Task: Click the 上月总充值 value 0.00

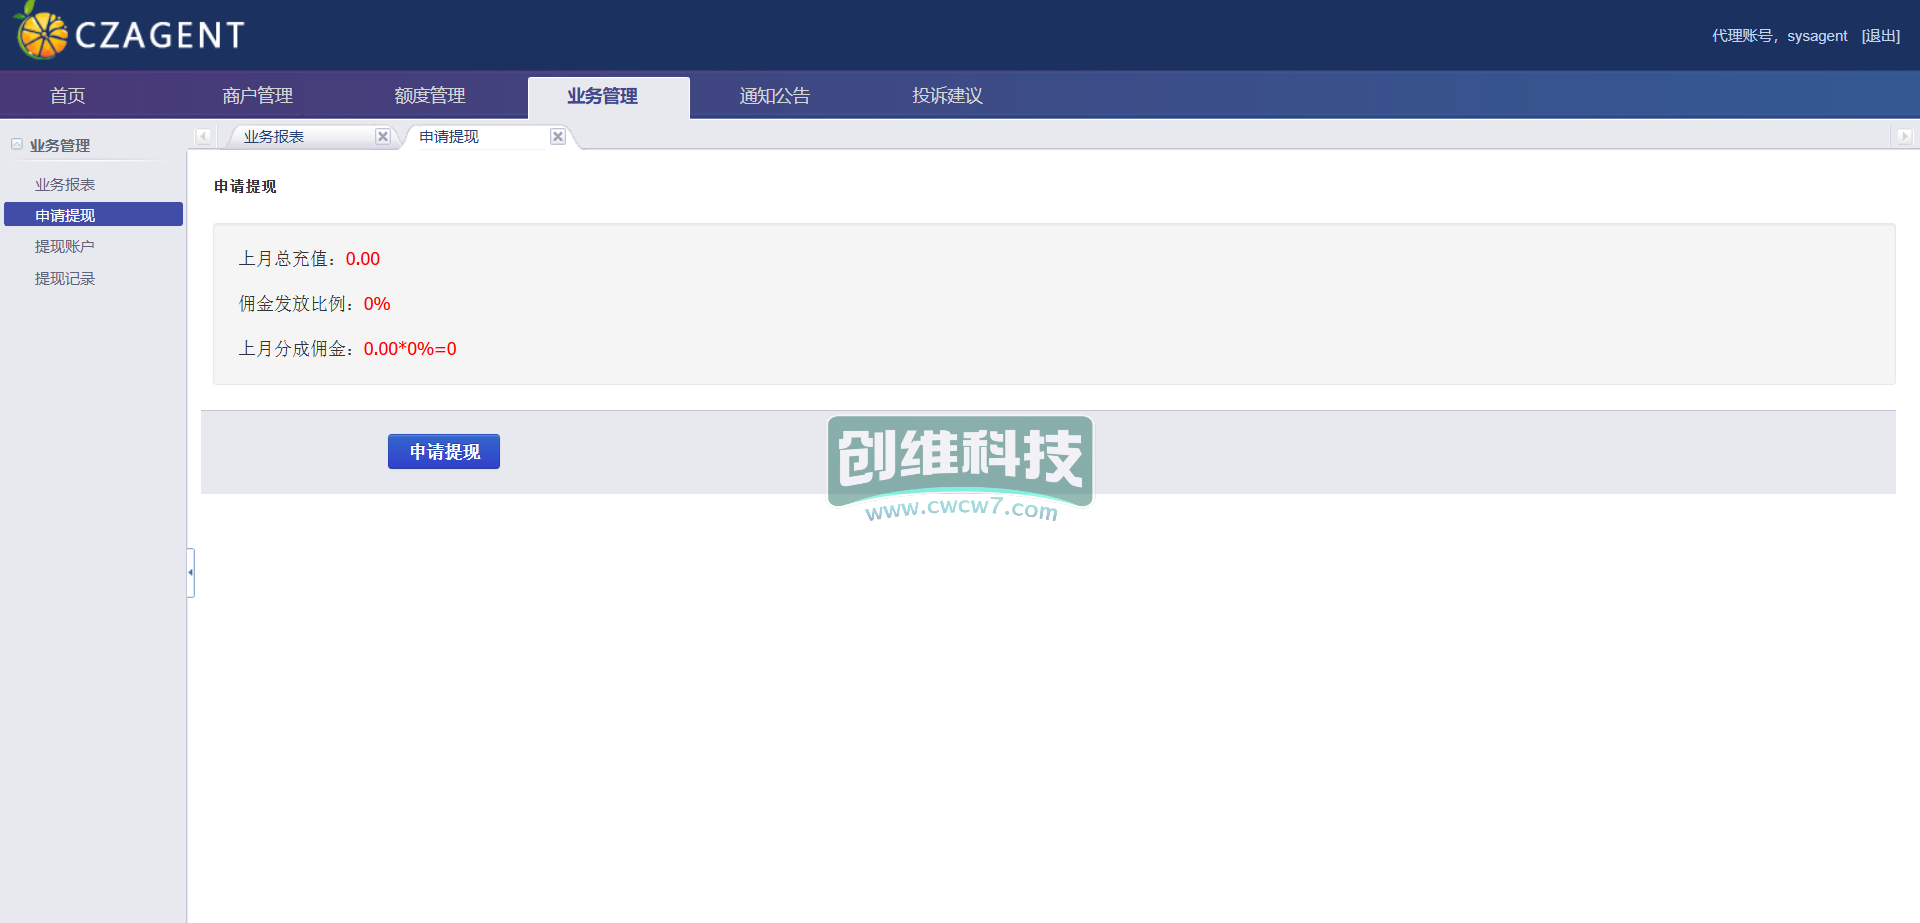Action: coord(363,259)
